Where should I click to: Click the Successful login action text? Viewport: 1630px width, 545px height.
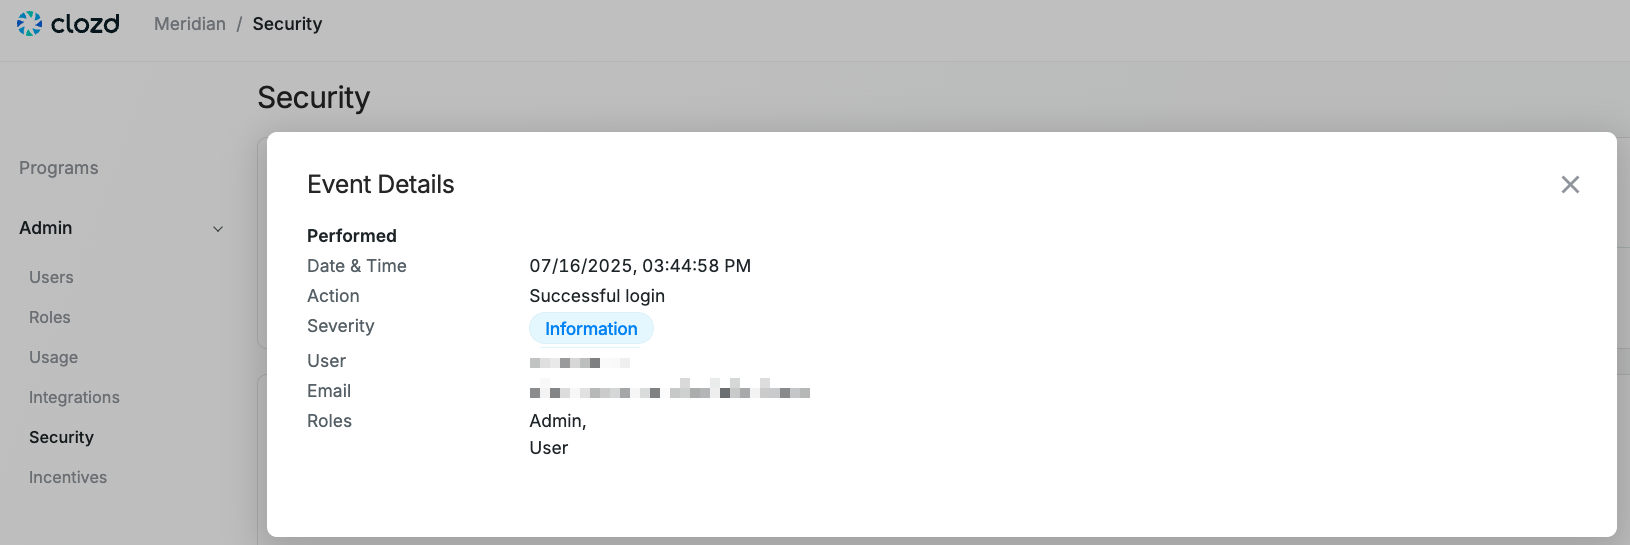pos(597,296)
